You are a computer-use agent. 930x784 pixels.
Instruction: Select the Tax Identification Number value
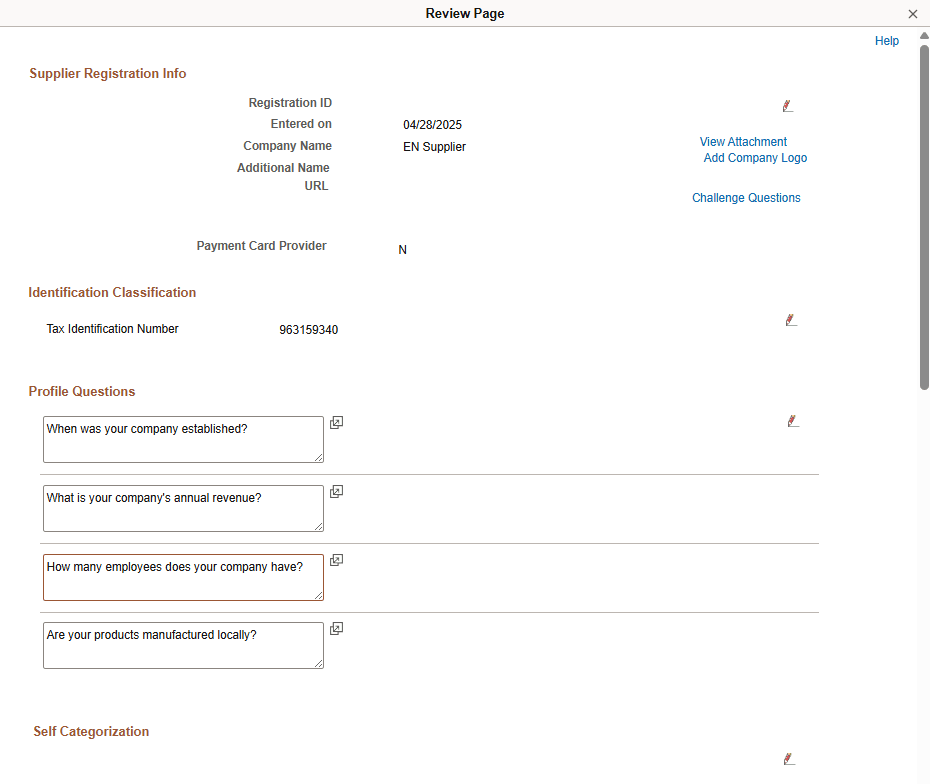[x=310, y=329]
